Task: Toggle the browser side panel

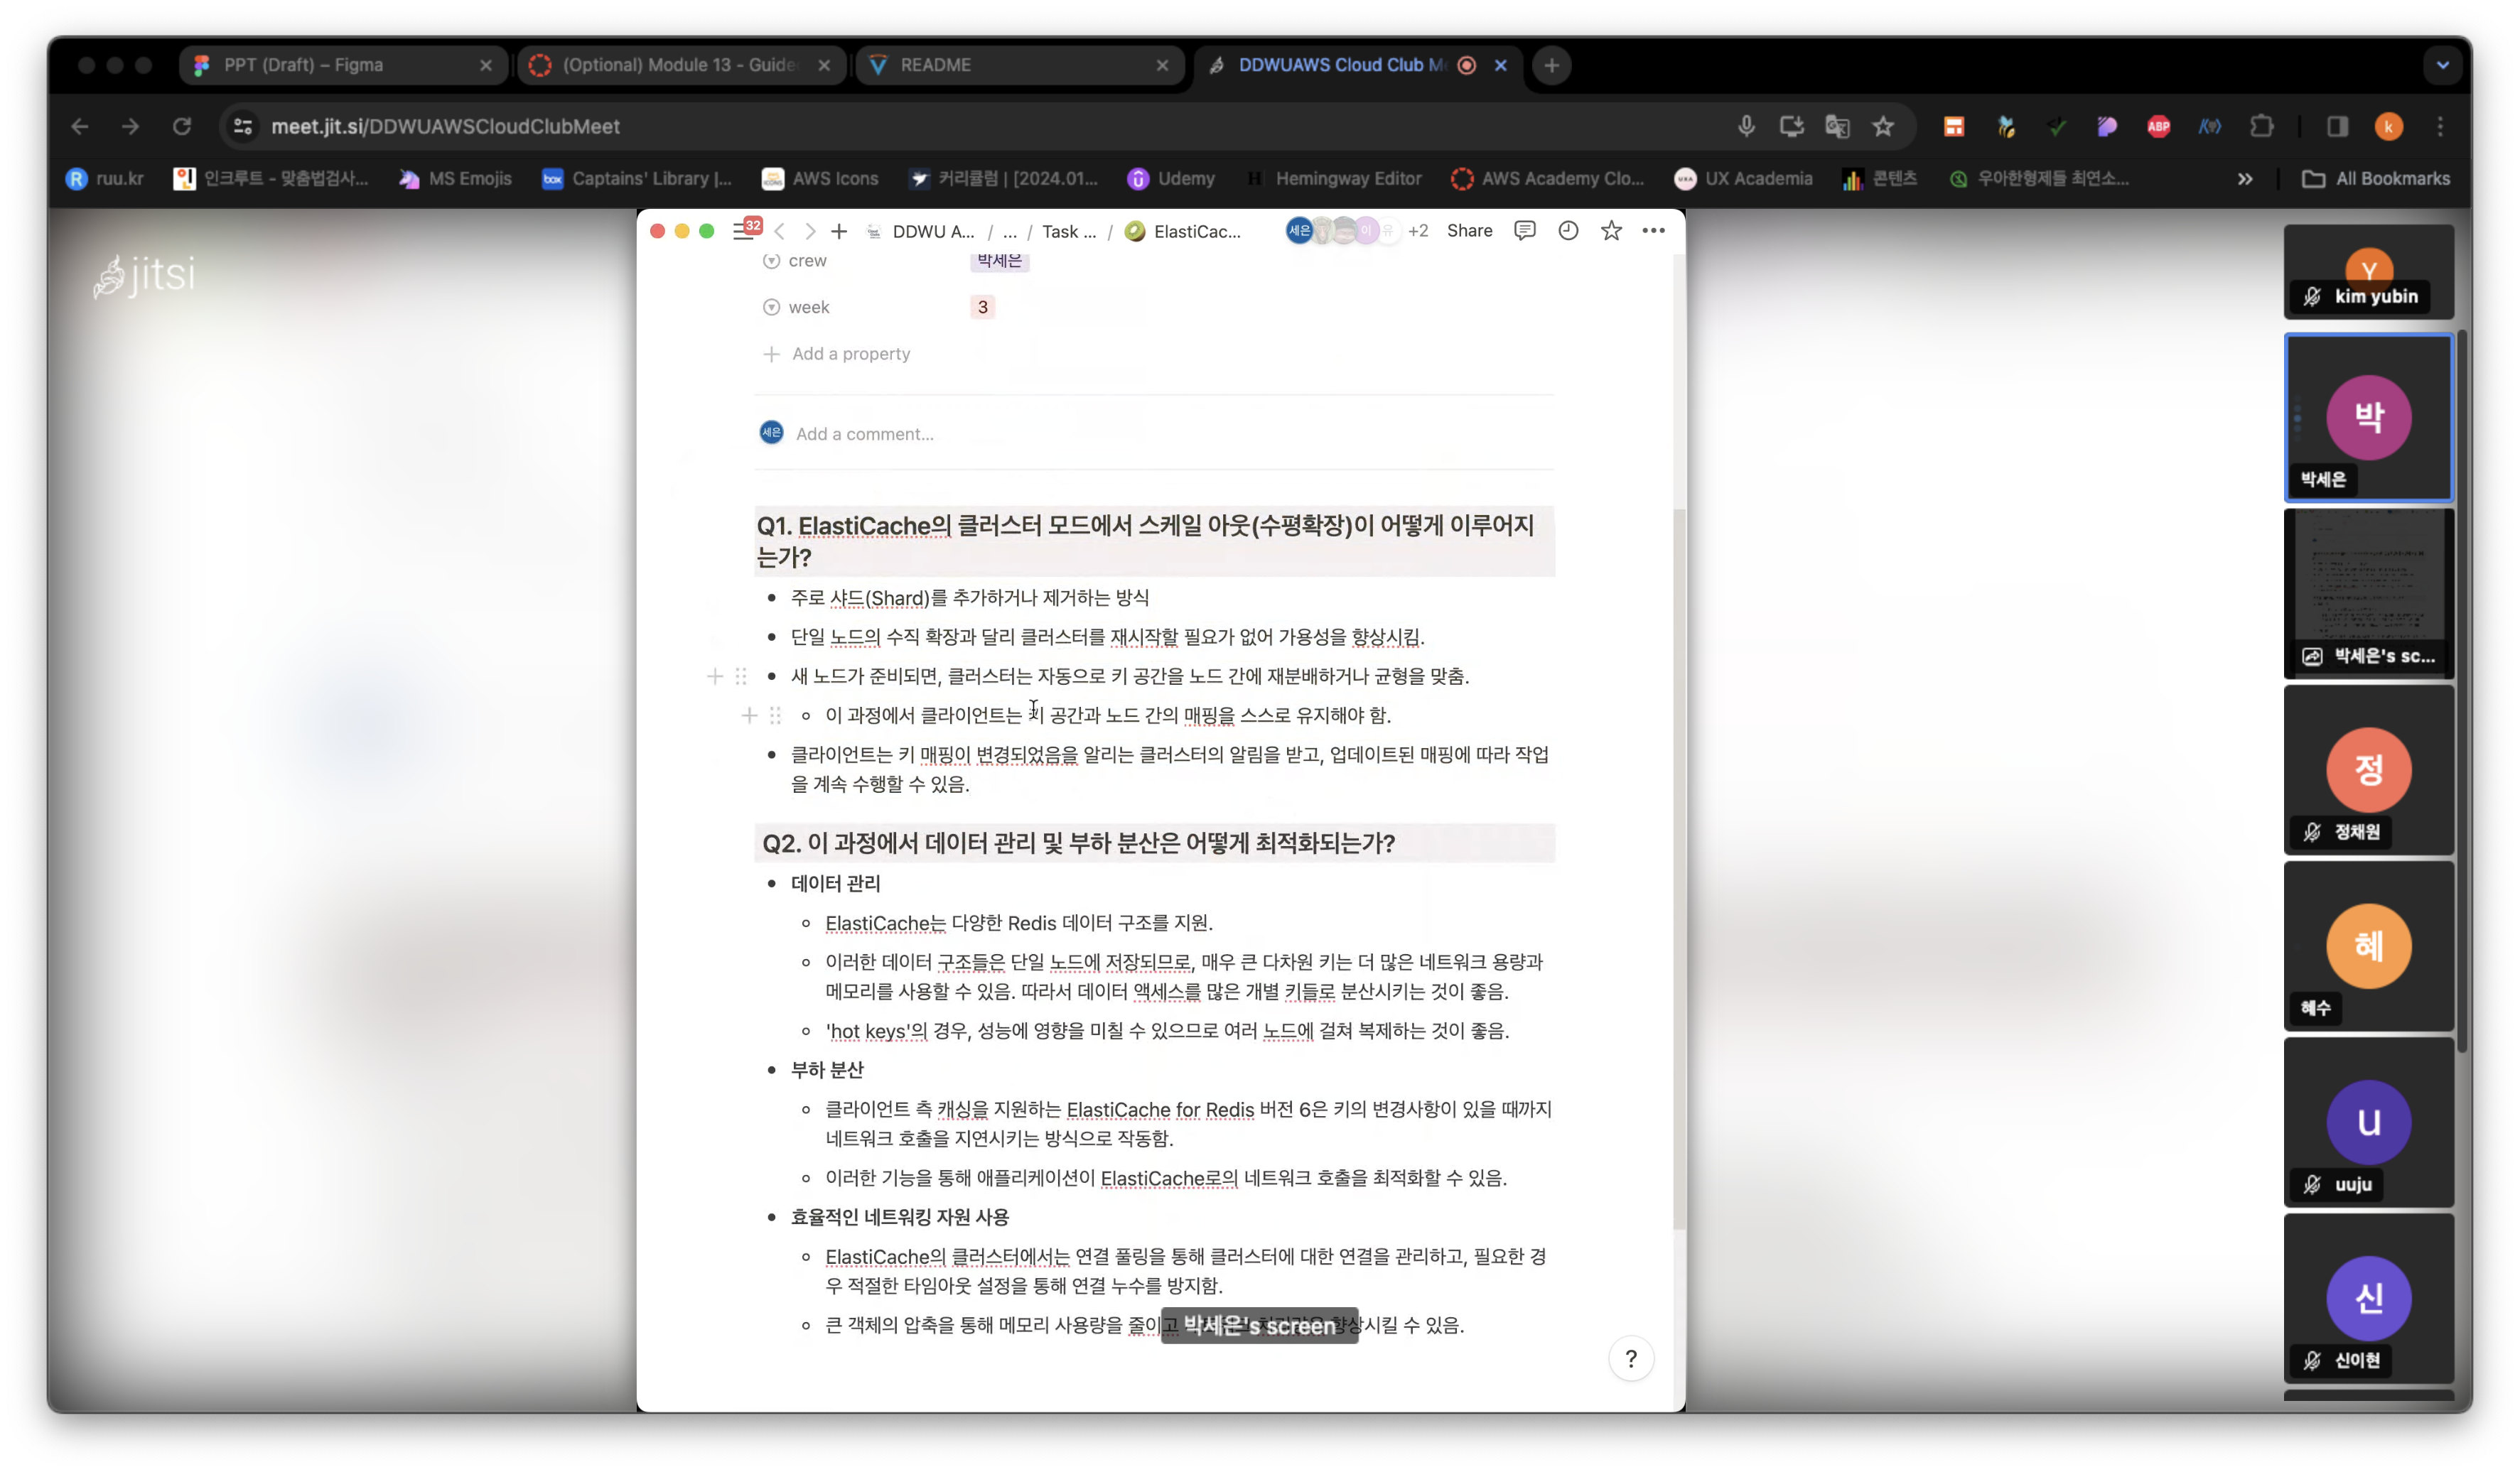Action: (2337, 126)
